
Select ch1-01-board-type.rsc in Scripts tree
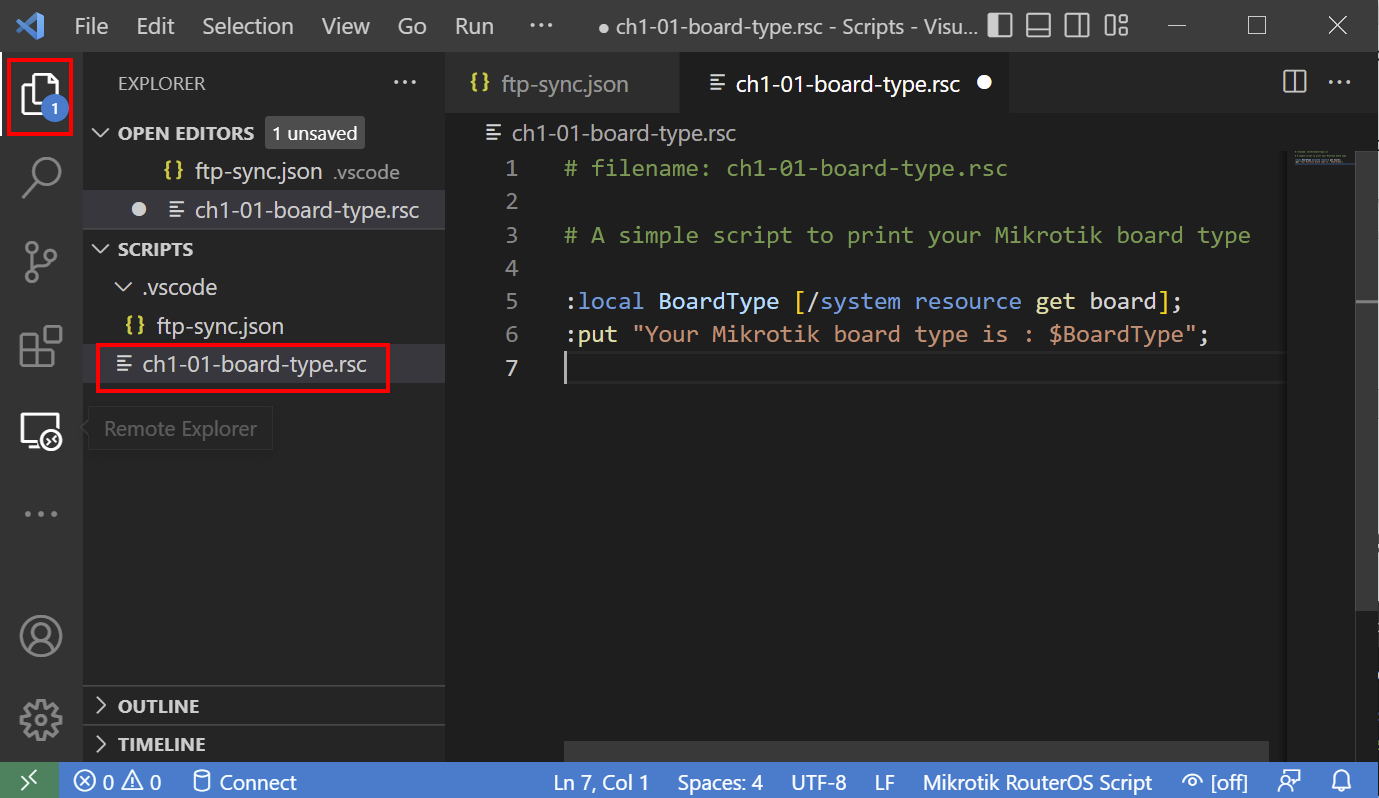click(x=254, y=364)
